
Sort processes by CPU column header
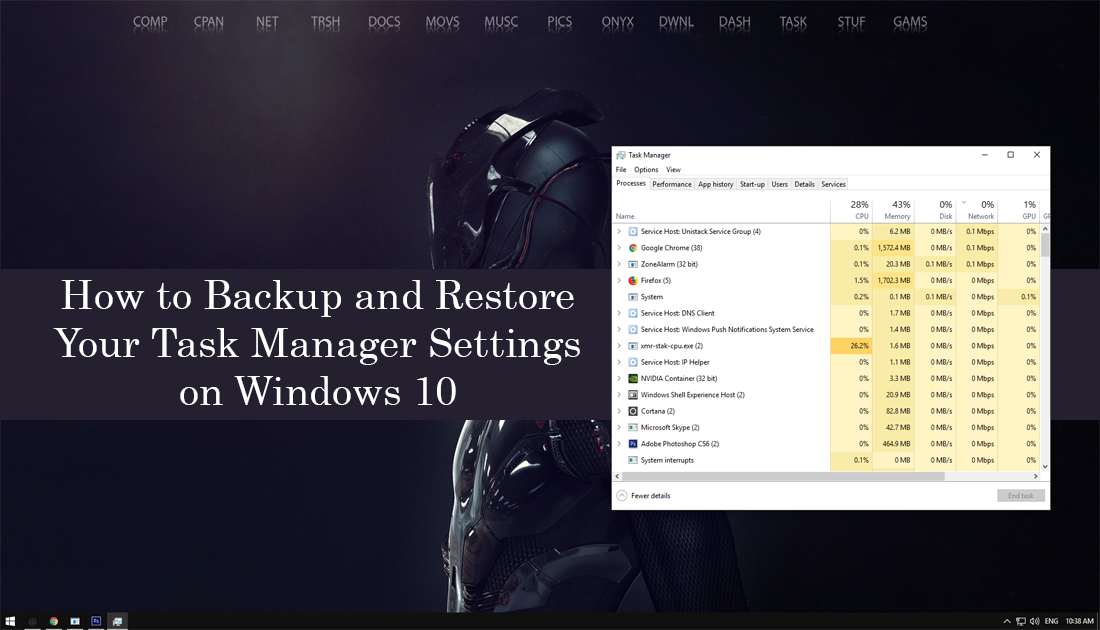(851, 210)
